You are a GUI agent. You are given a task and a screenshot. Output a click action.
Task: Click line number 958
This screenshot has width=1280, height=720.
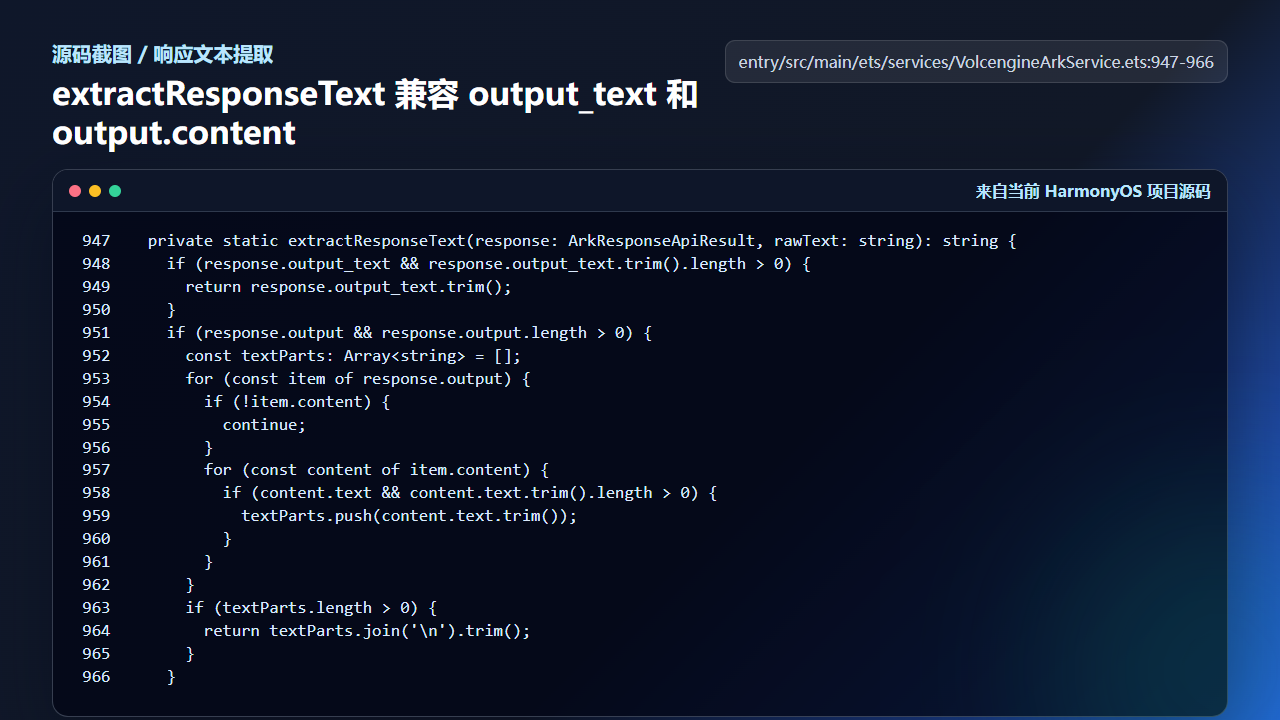[x=97, y=493]
